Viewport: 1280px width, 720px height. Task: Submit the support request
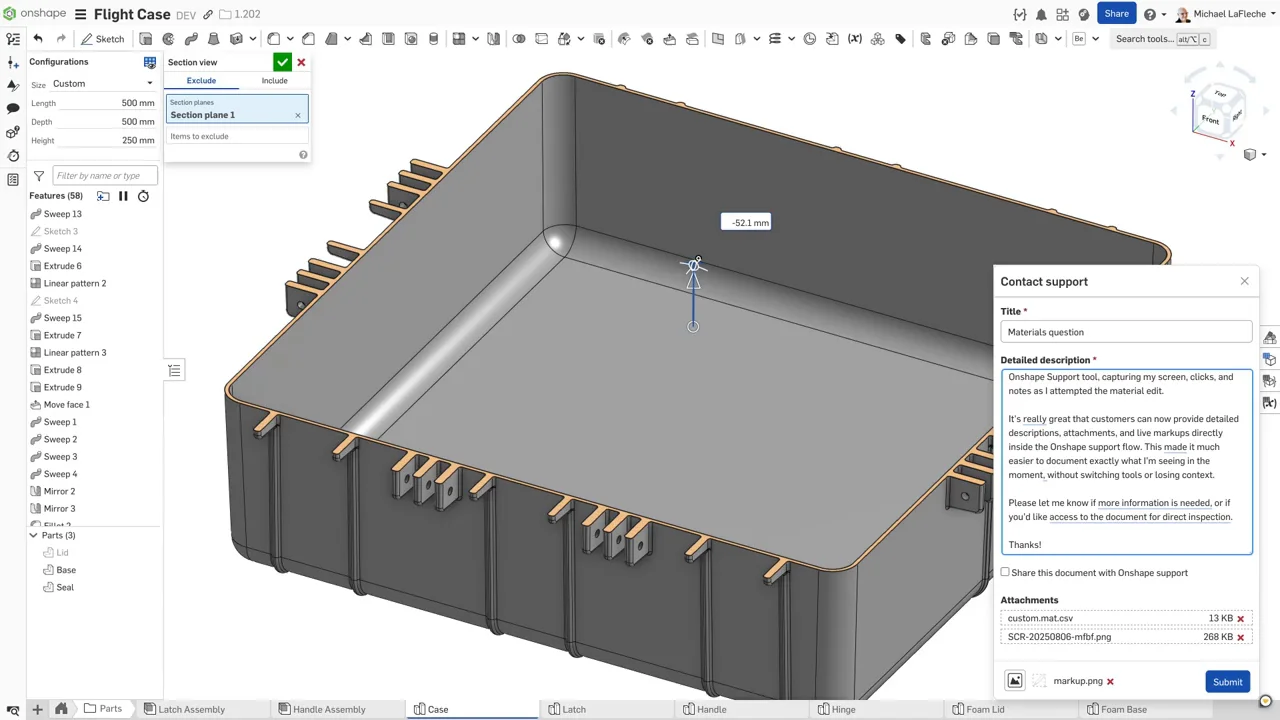click(x=1227, y=682)
